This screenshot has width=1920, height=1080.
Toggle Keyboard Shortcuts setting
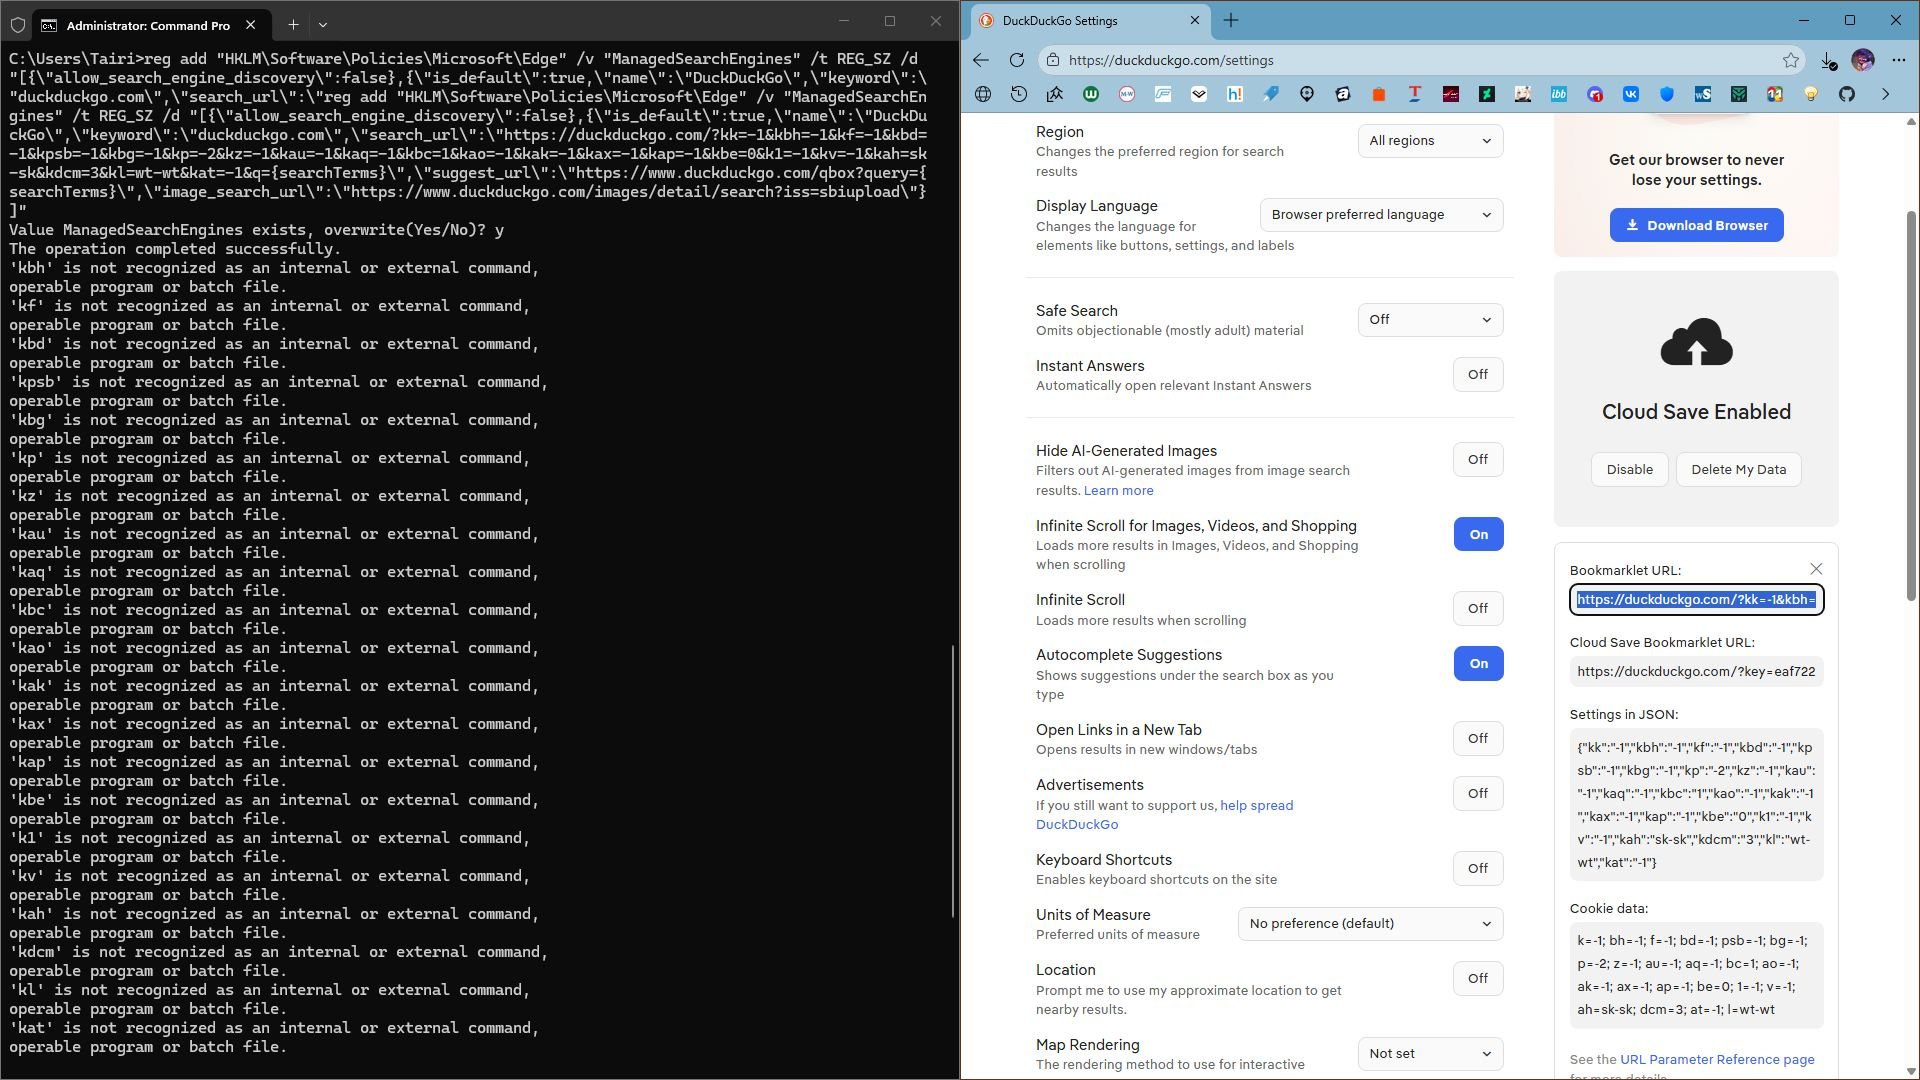pyautogui.click(x=1478, y=869)
